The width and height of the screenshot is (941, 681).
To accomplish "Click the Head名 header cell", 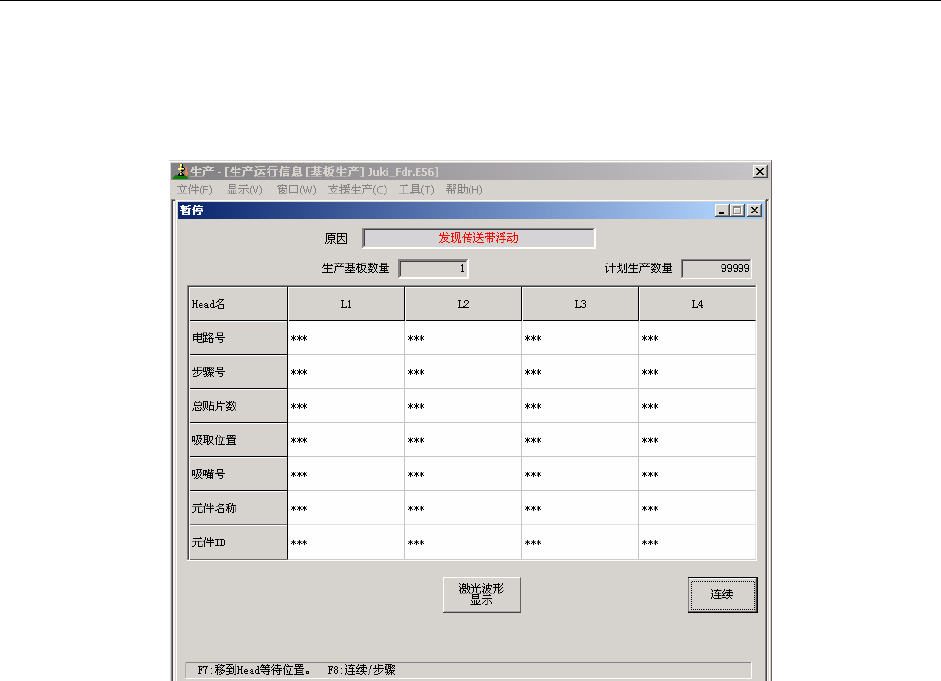I will coord(238,304).
